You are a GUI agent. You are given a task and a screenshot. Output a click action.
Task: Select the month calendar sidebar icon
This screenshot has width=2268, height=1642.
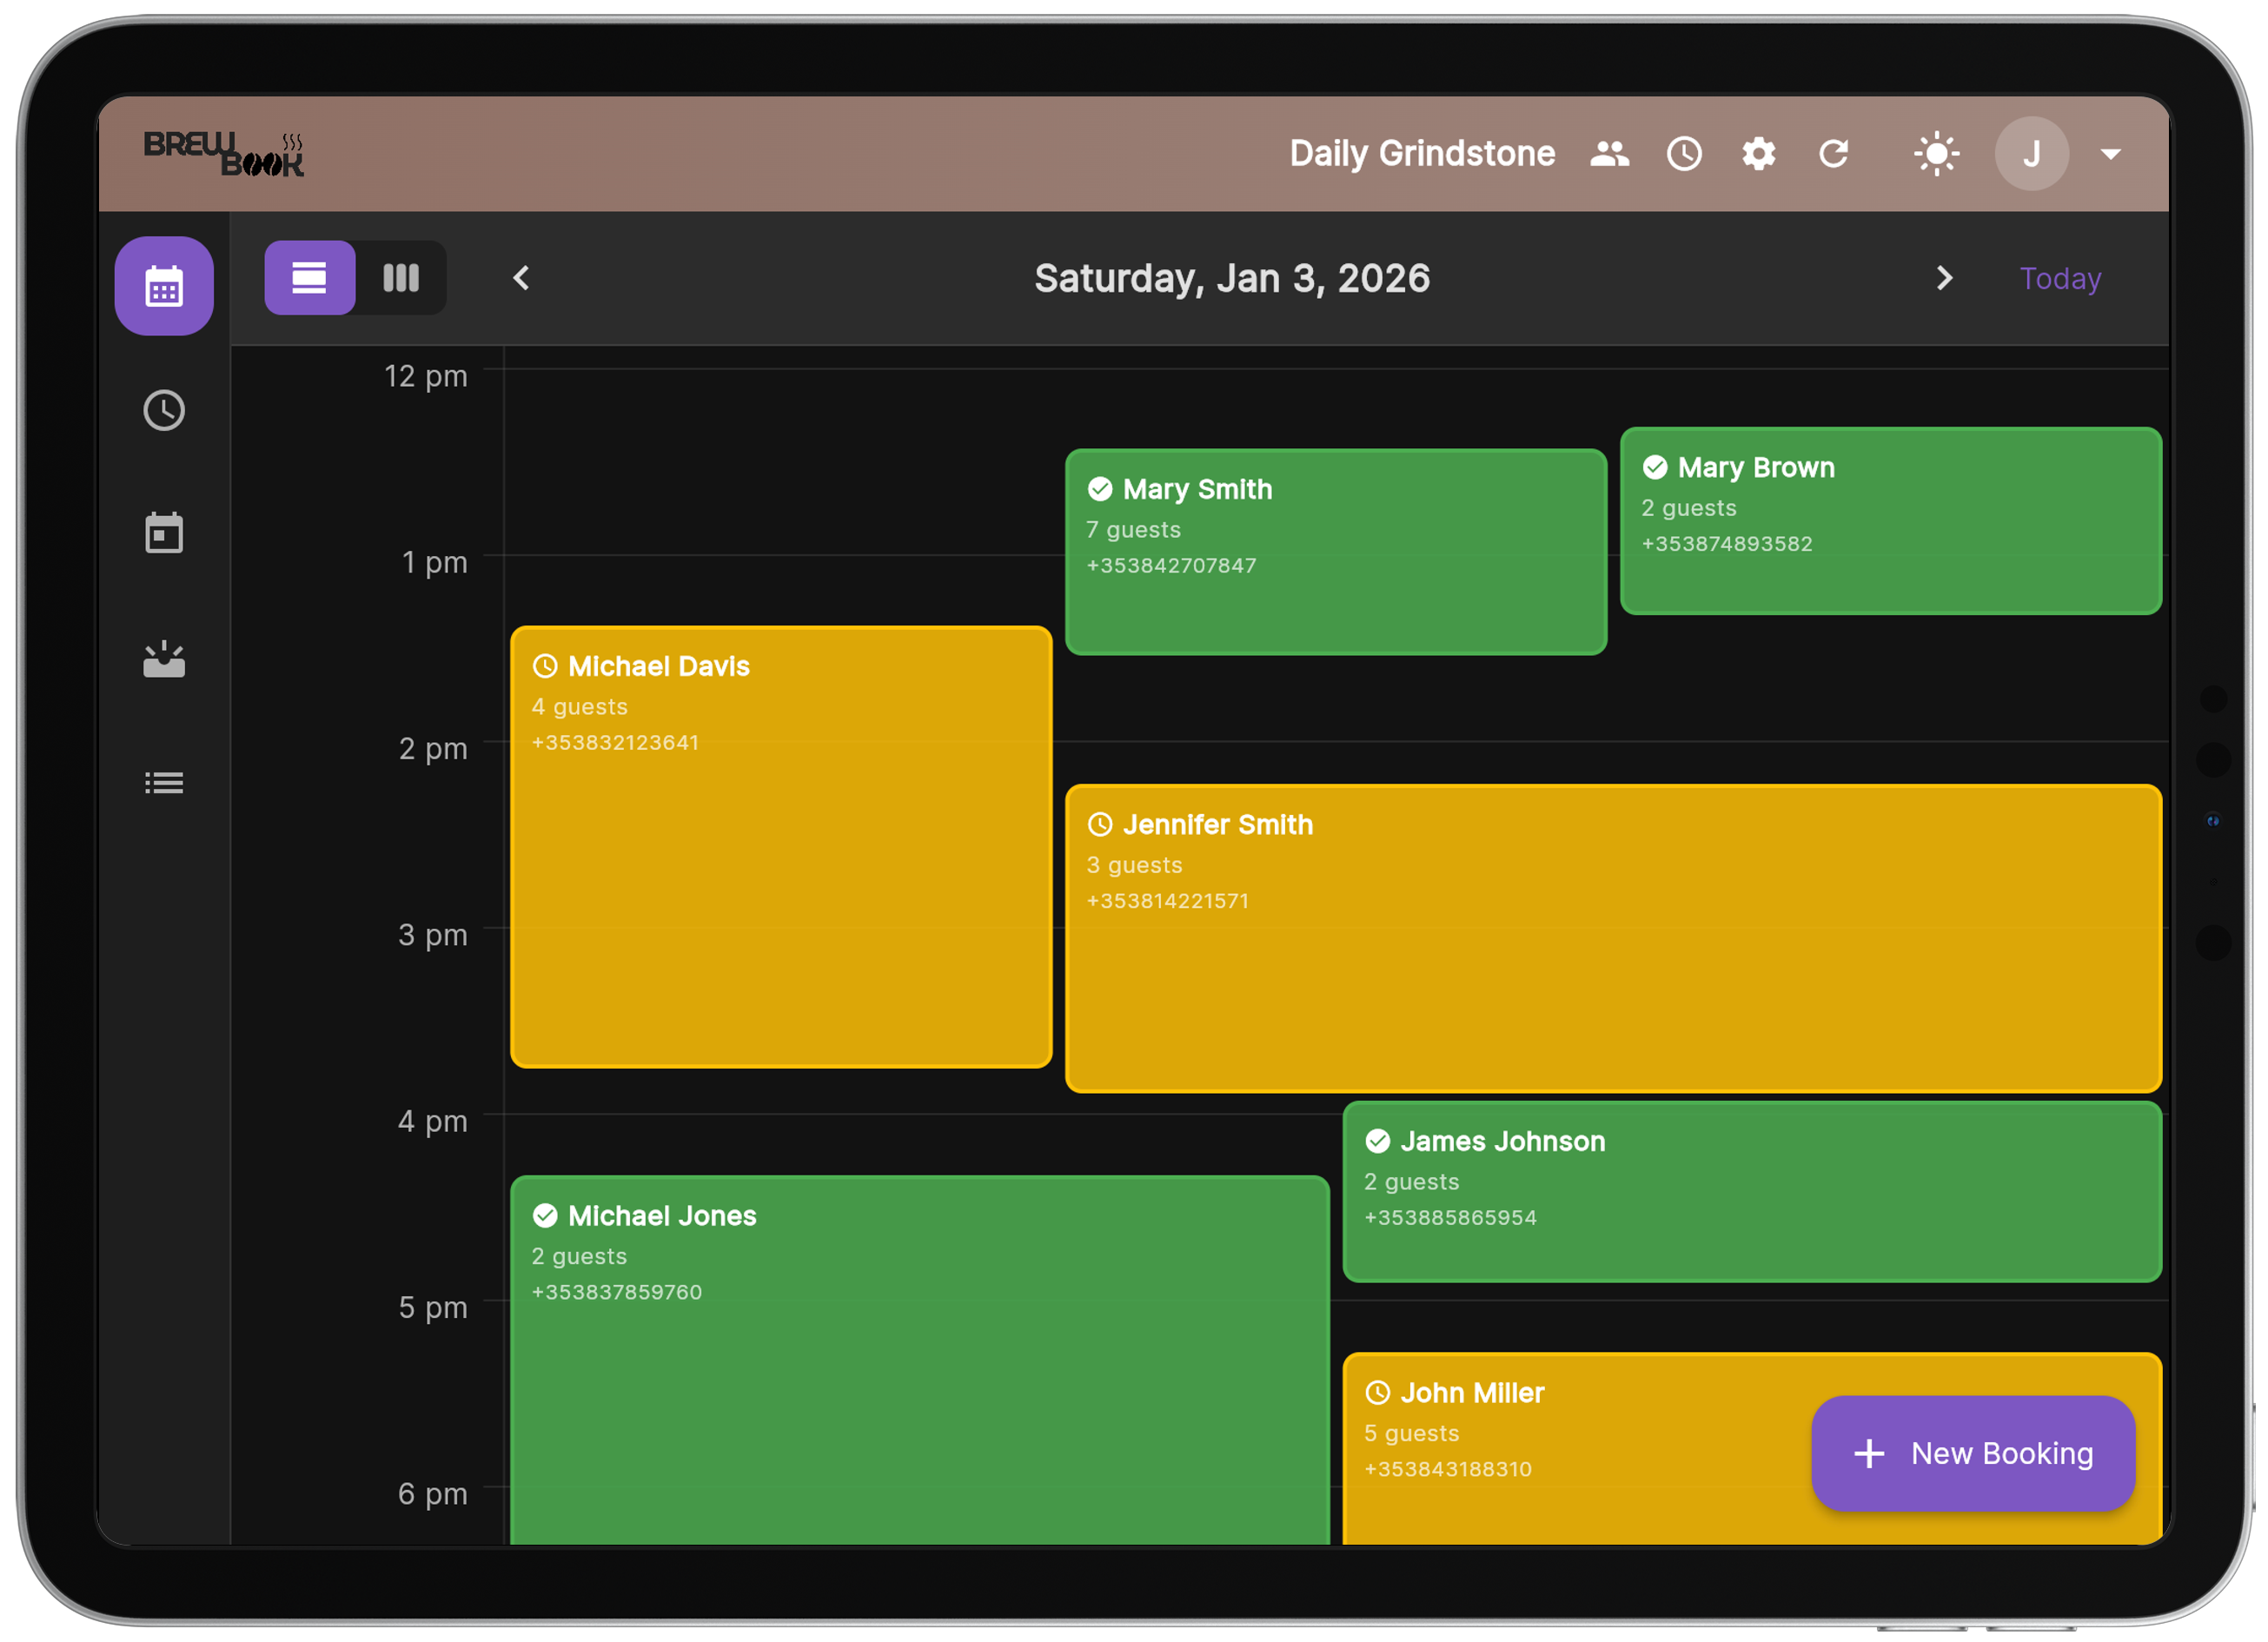click(x=164, y=287)
